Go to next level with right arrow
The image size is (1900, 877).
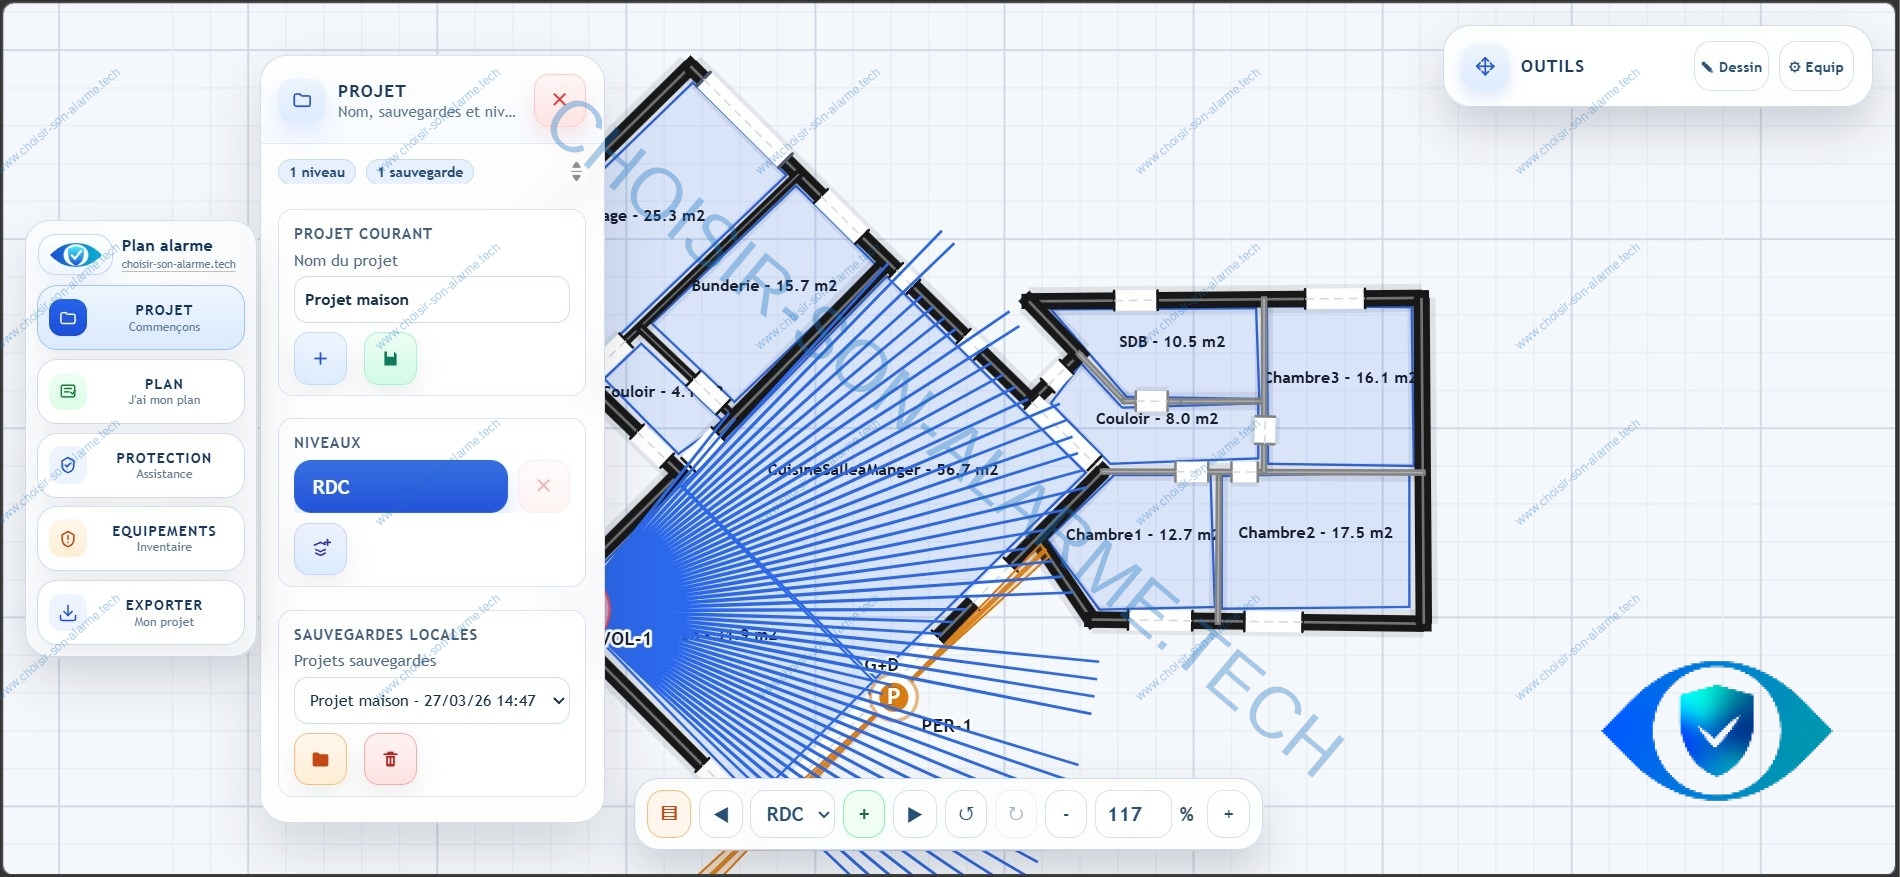click(x=914, y=814)
